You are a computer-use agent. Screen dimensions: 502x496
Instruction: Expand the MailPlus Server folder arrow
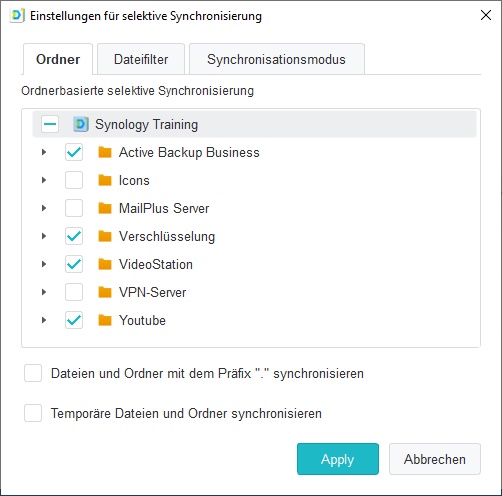pos(44,208)
